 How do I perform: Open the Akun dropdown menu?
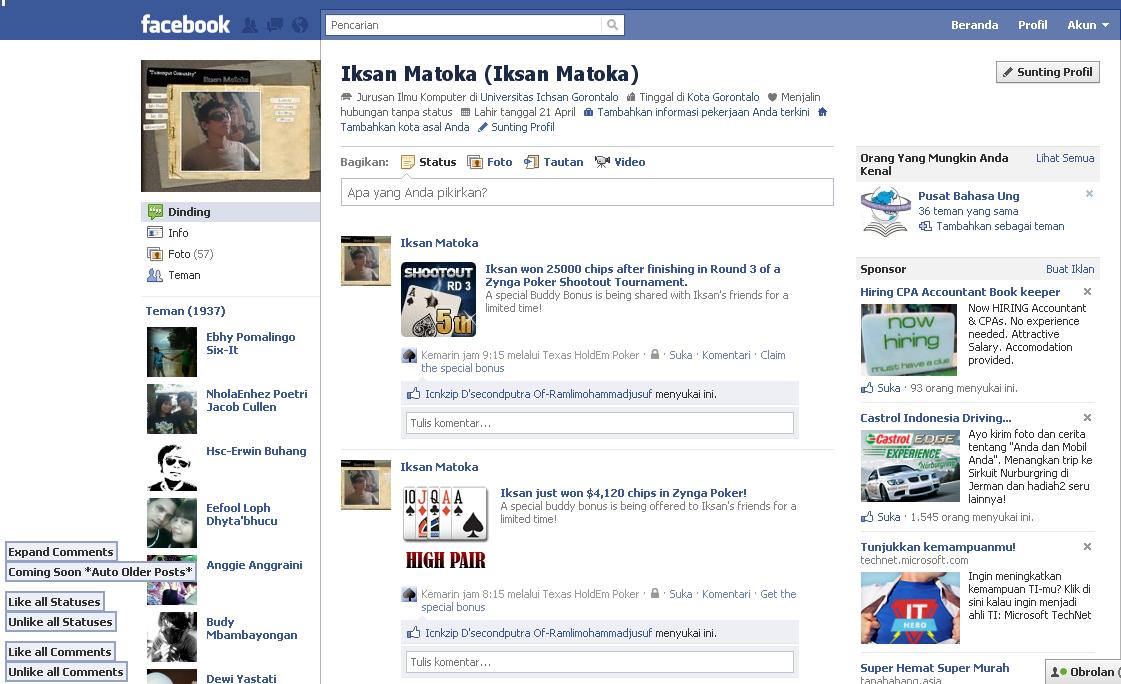point(1087,25)
